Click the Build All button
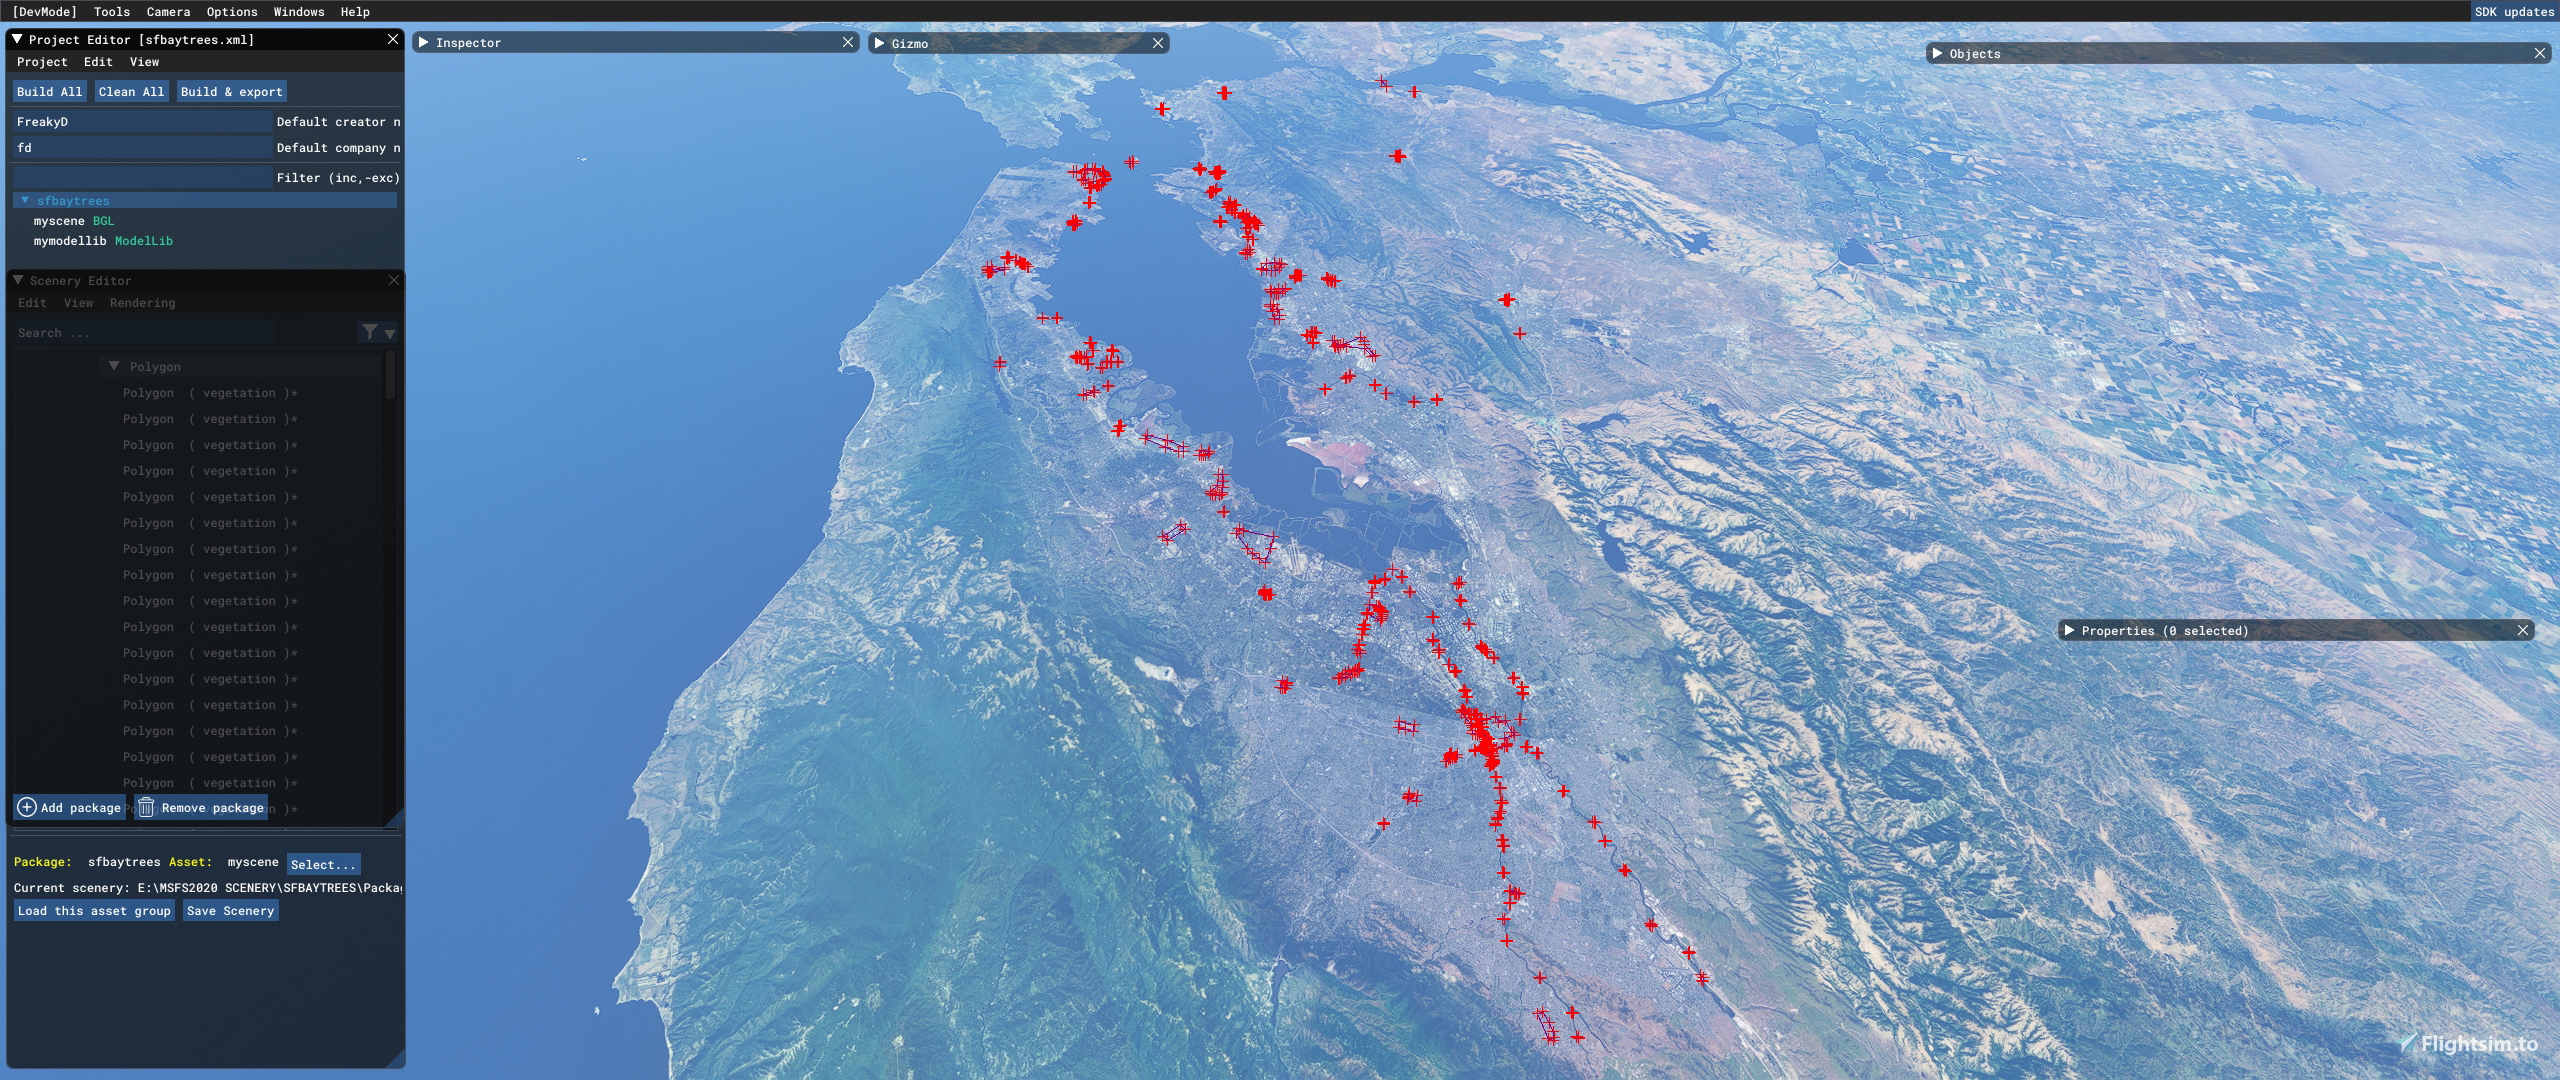Screen dimensions: 2560x1080 [49, 91]
